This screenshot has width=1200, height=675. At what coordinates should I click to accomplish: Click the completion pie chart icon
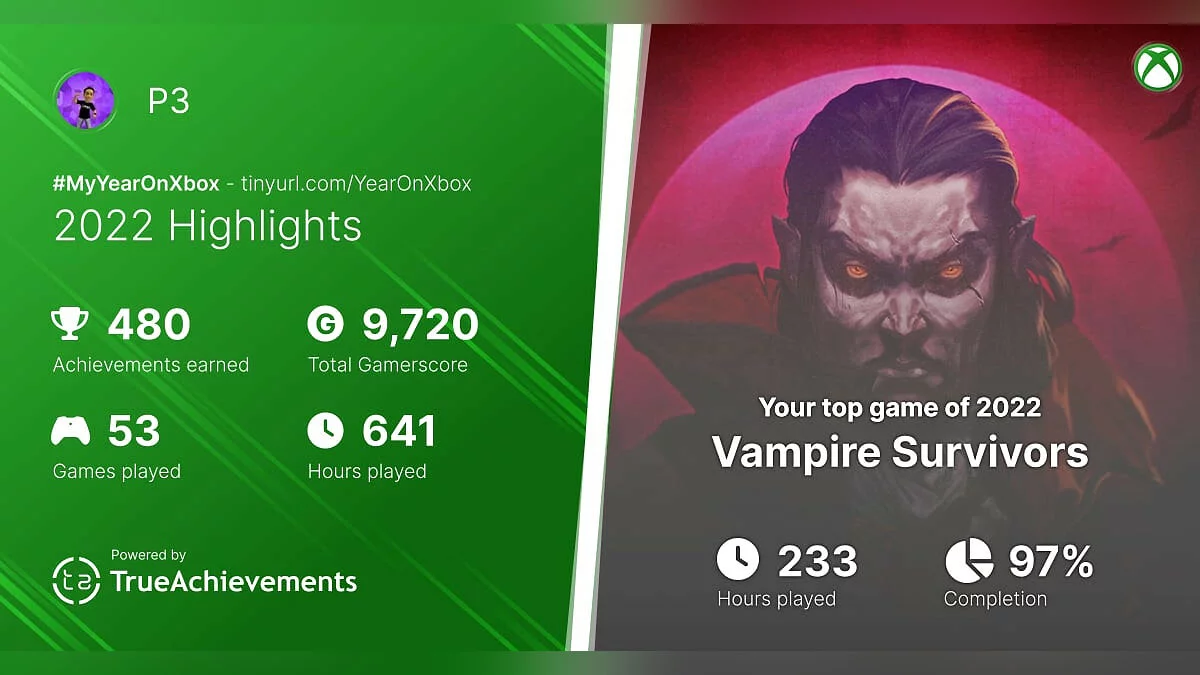pos(968,560)
